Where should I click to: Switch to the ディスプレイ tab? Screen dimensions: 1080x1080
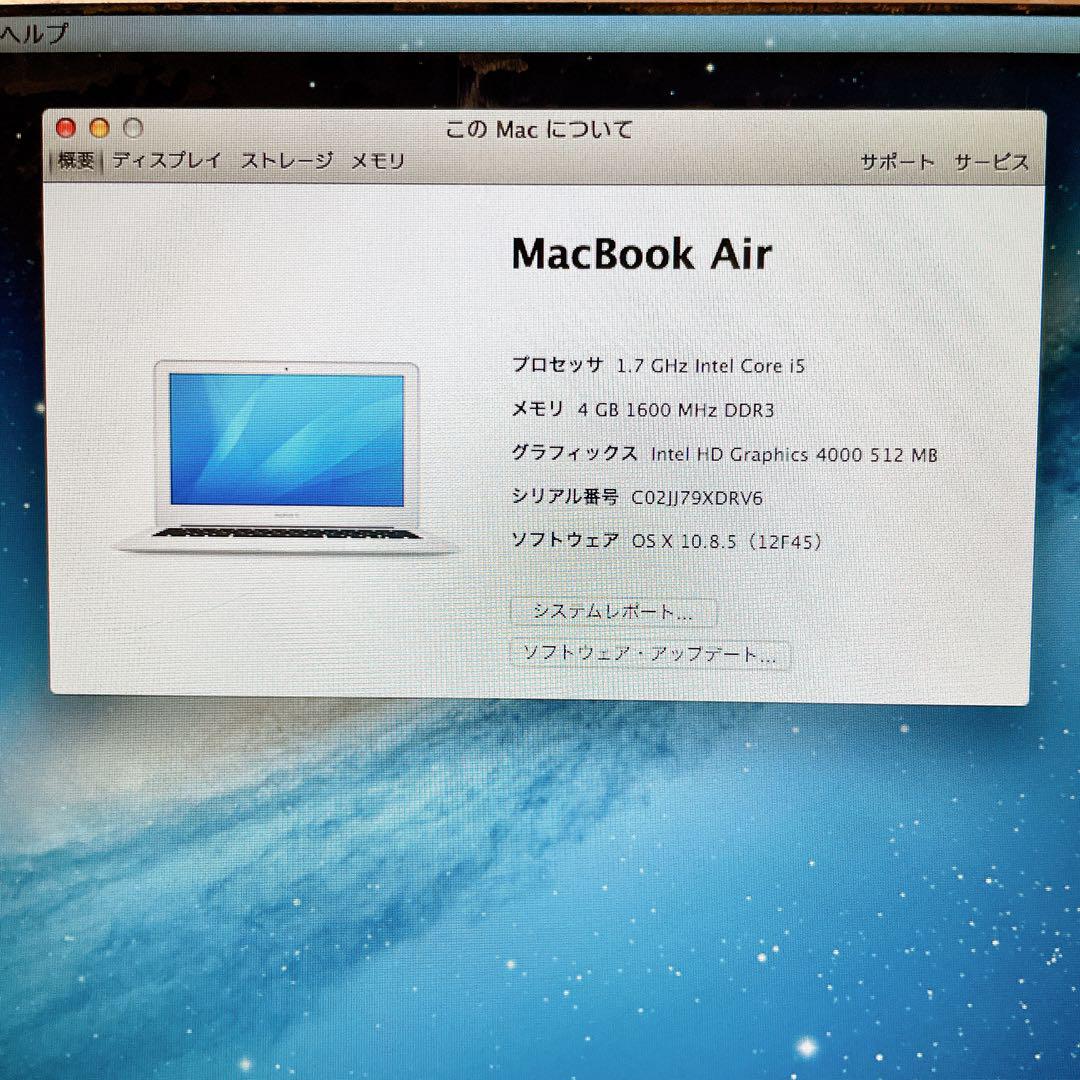(x=167, y=160)
